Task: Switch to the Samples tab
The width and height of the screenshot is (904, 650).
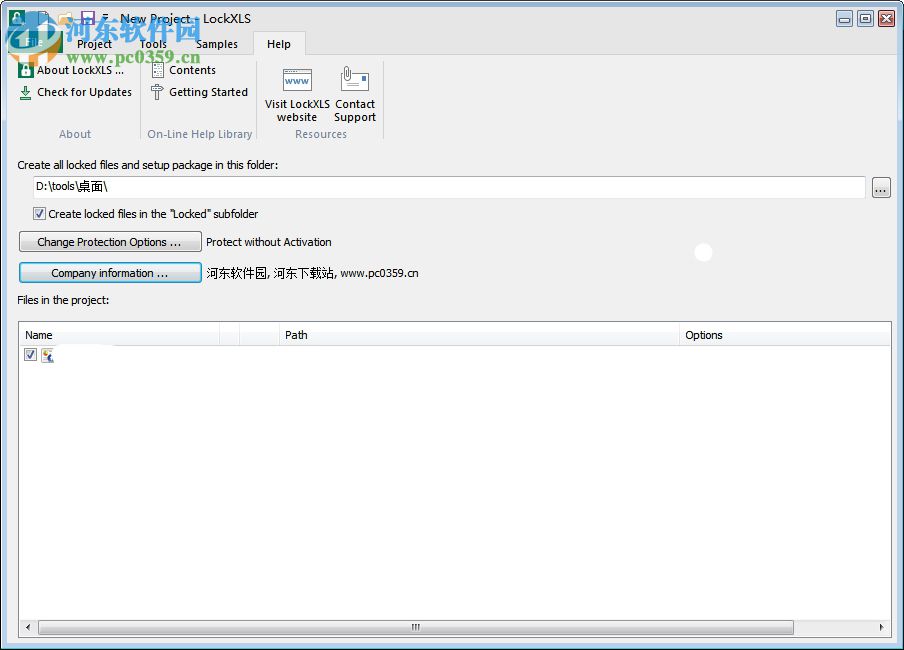Action: tap(216, 44)
